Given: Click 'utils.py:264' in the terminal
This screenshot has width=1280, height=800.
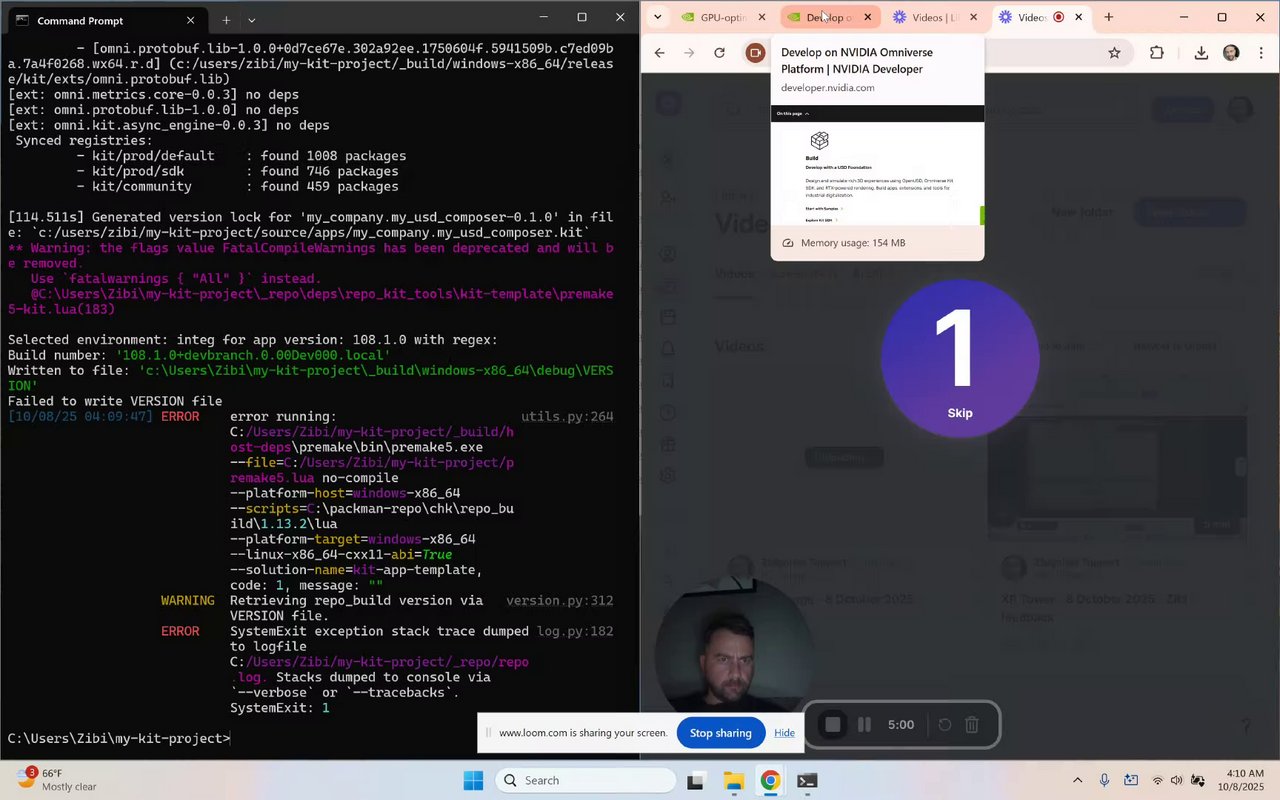Looking at the screenshot, I should (567, 417).
